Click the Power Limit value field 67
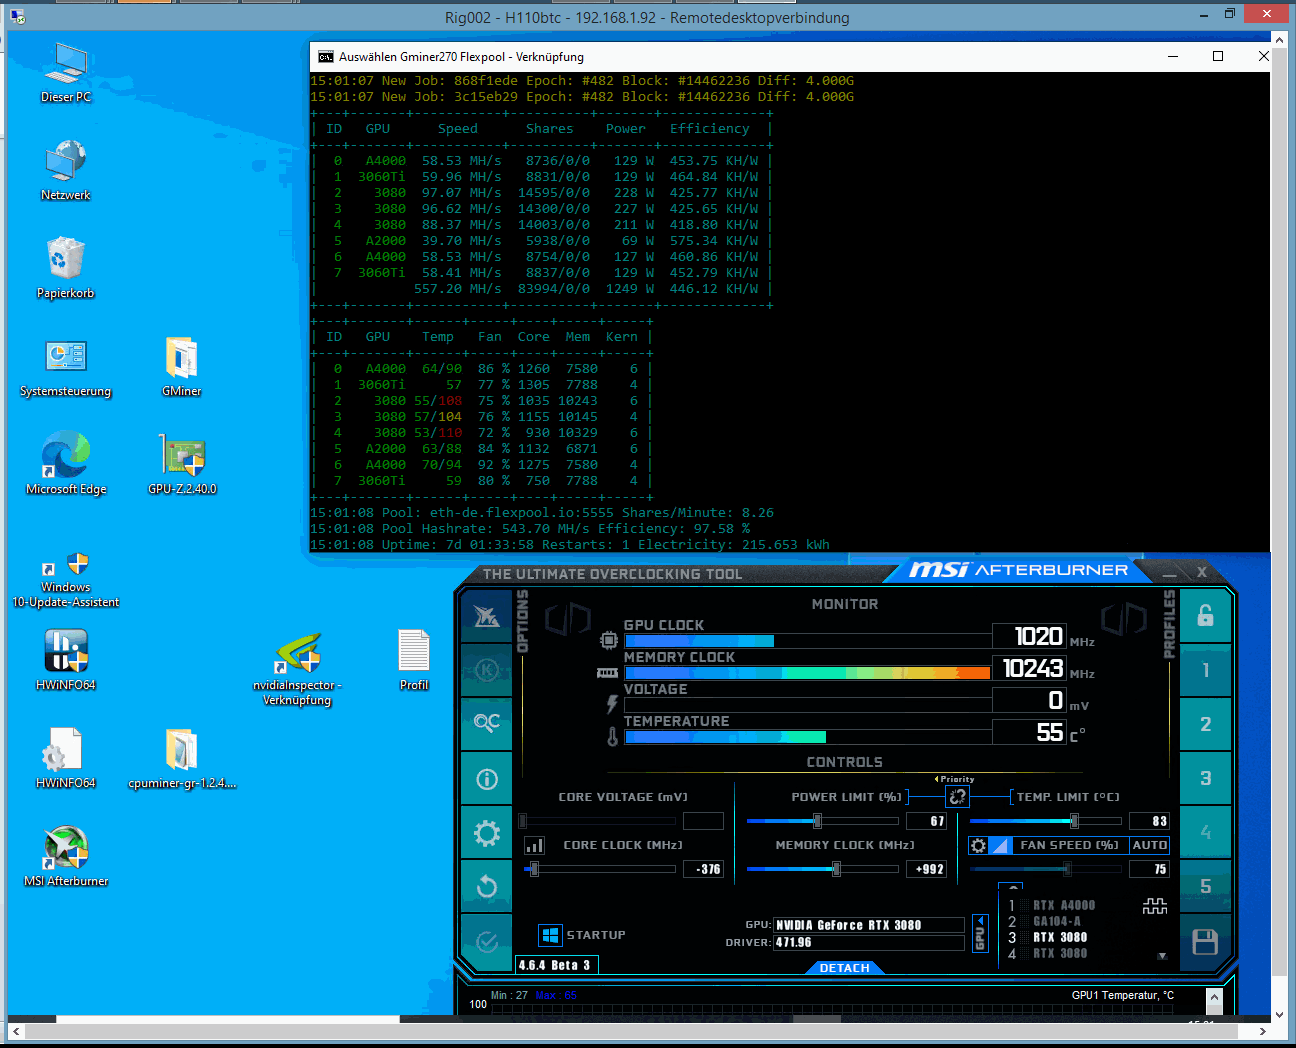Image resolution: width=1296 pixels, height=1048 pixels. tap(926, 821)
